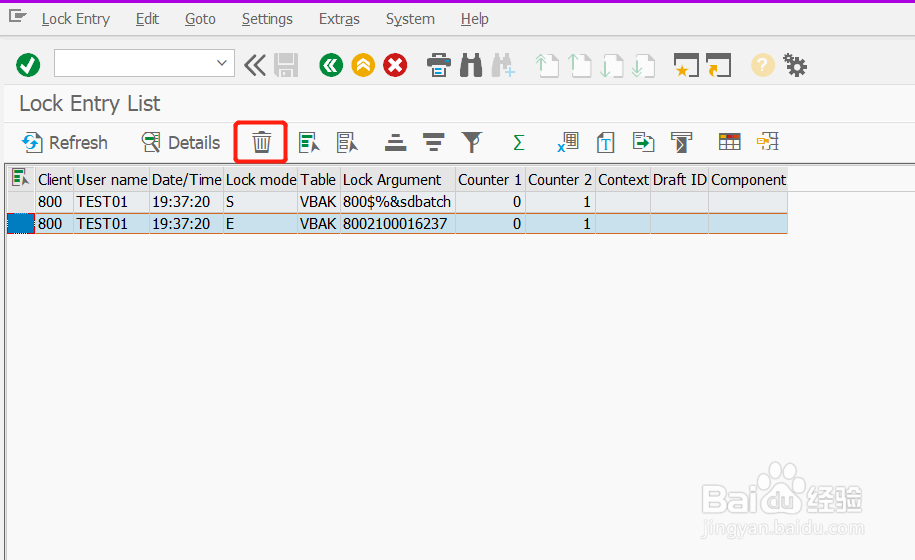Click the Previous Page icon
The image size is (915, 560).
(x=579, y=65)
